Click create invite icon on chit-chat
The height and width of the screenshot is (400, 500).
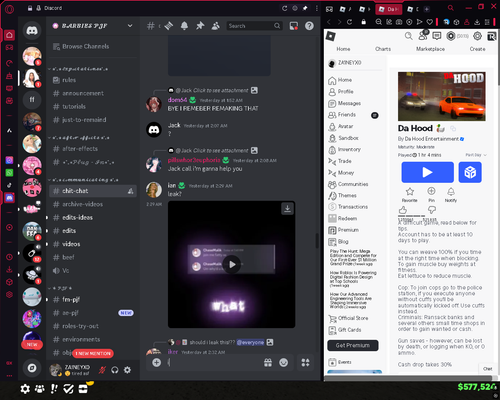point(131,191)
